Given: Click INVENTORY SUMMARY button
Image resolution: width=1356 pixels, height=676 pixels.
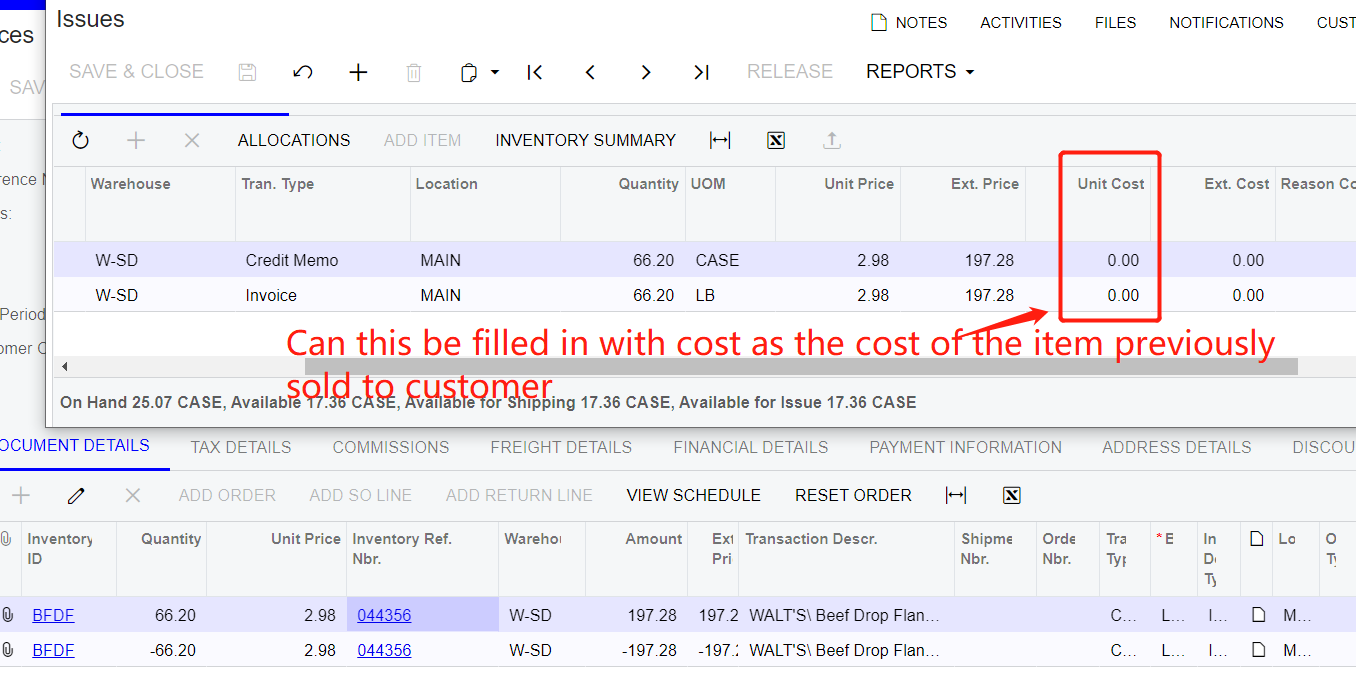Looking at the screenshot, I should coord(586,141).
